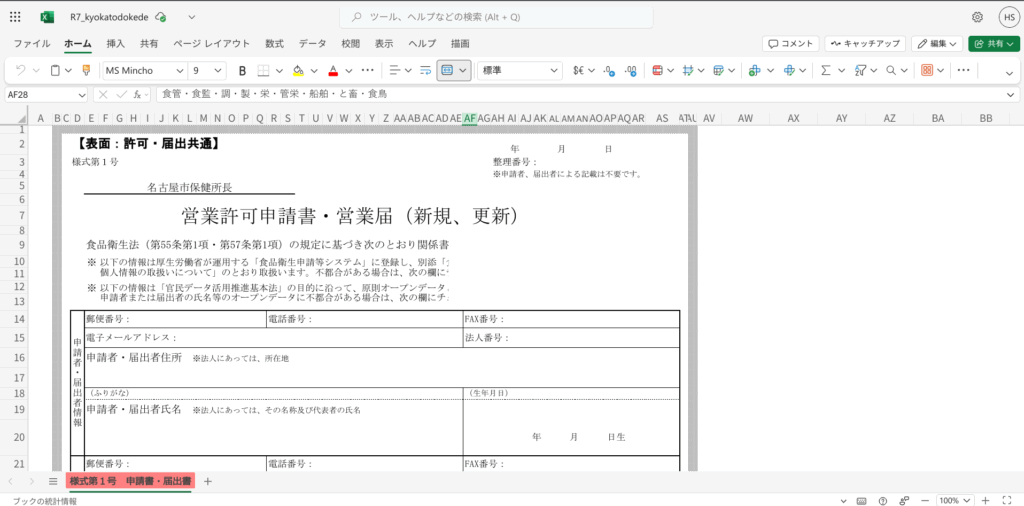The width and height of the screenshot is (1024, 506).
Task: Click the green 共有 button
Action: click(x=994, y=44)
